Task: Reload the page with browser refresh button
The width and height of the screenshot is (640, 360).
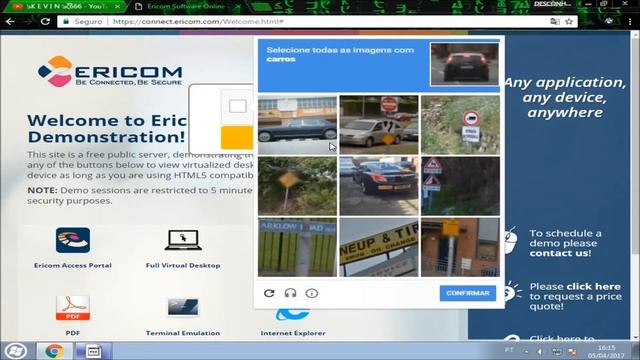Action: pyautogui.click(x=45, y=21)
